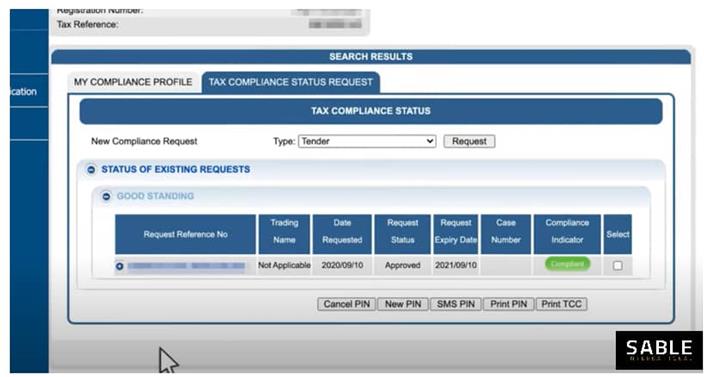Collapse the Good Standing section
This screenshot has height=377, width=704.
click(x=106, y=197)
